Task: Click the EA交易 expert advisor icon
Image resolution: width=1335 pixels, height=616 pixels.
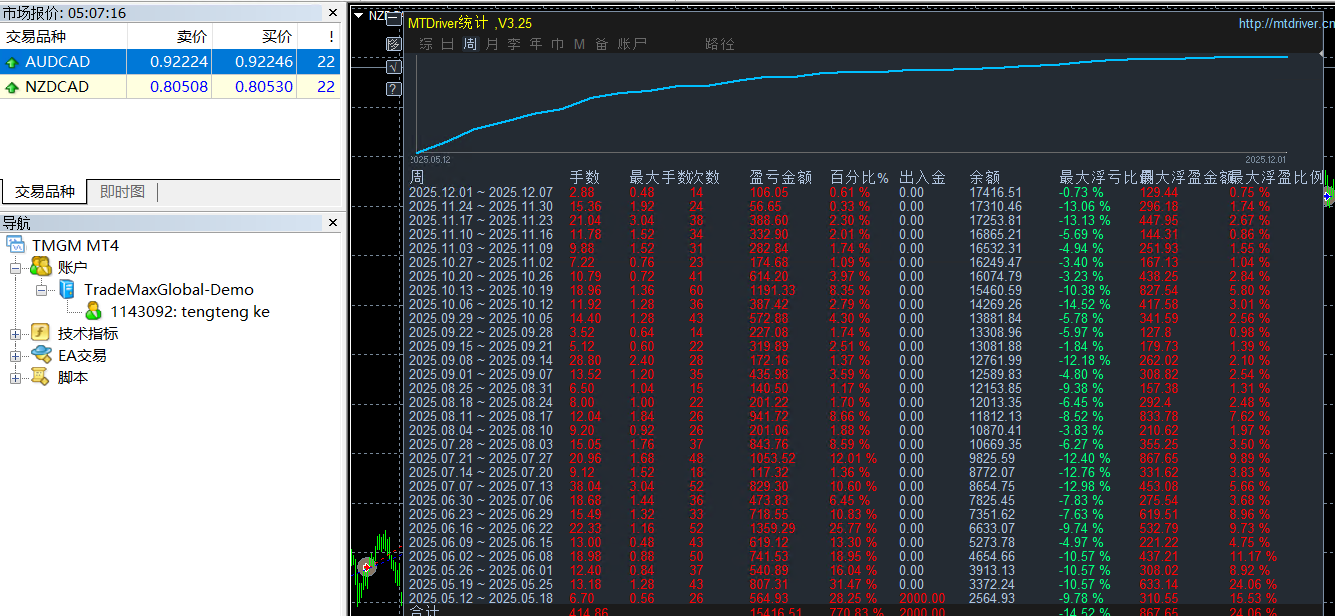Action: tap(41, 355)
